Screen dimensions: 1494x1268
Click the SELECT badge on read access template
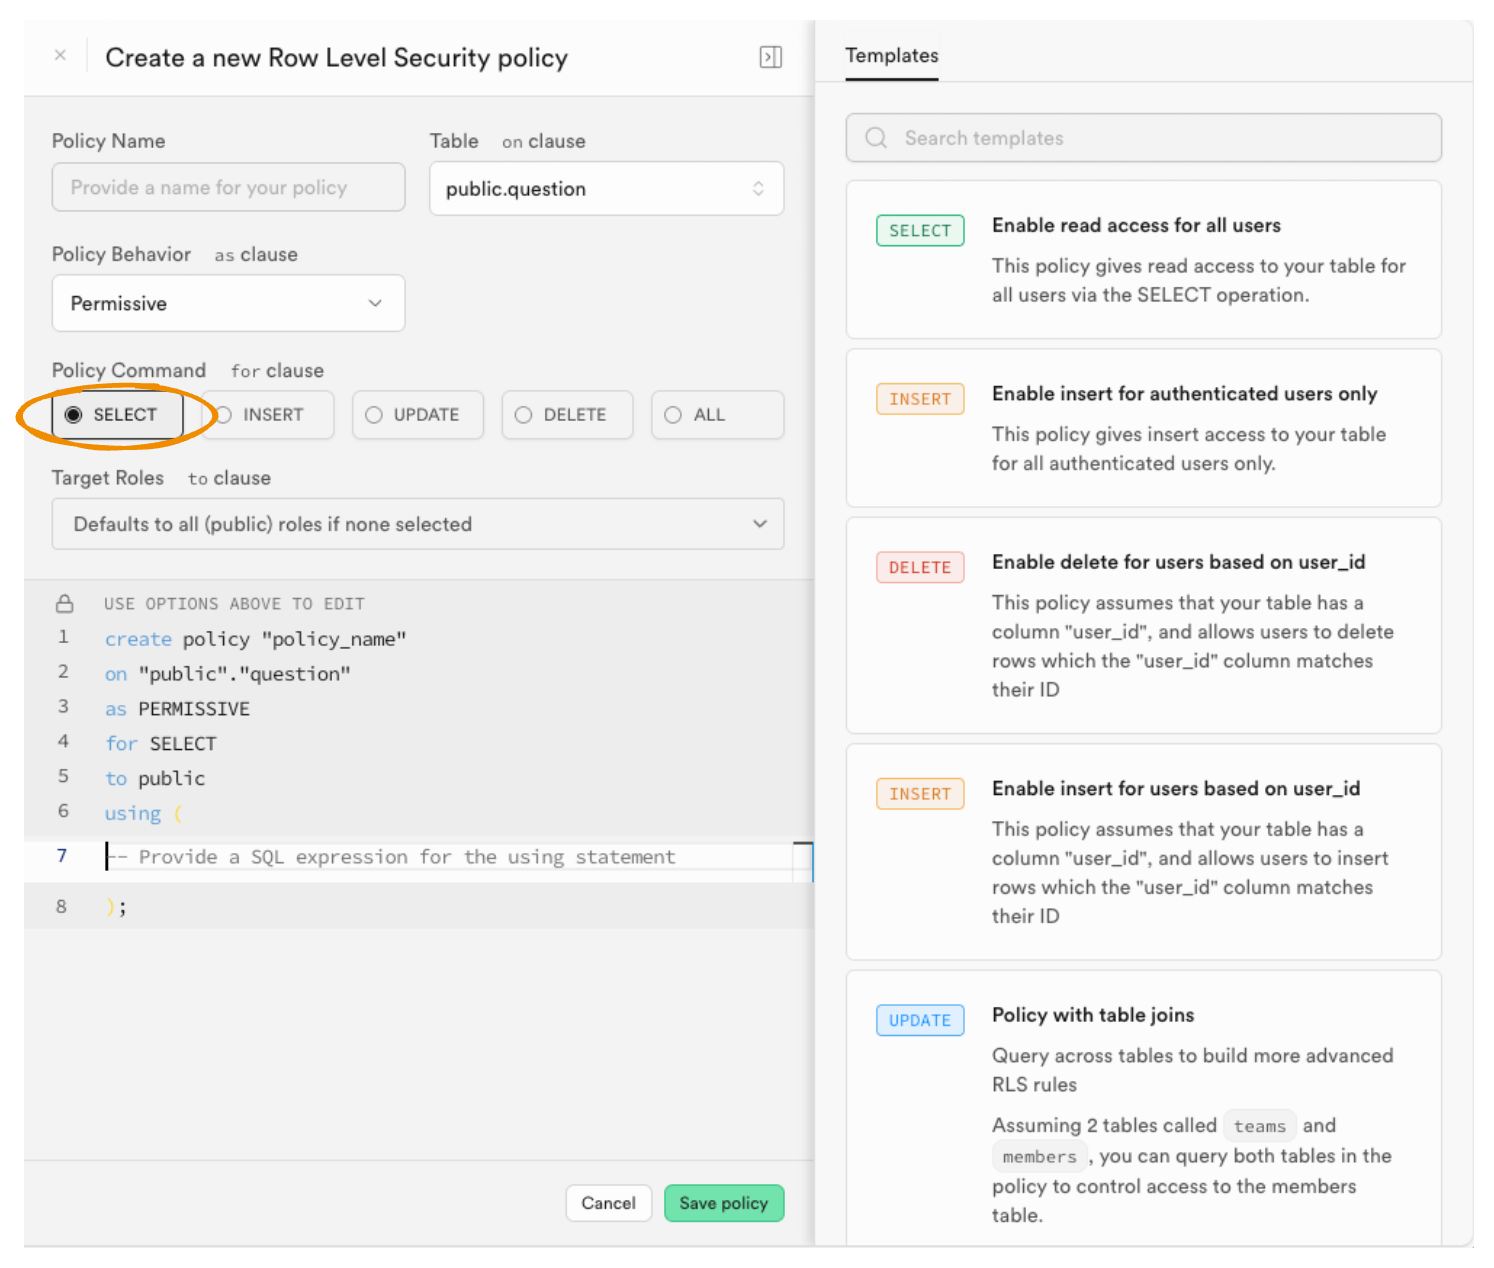(919, 231)
